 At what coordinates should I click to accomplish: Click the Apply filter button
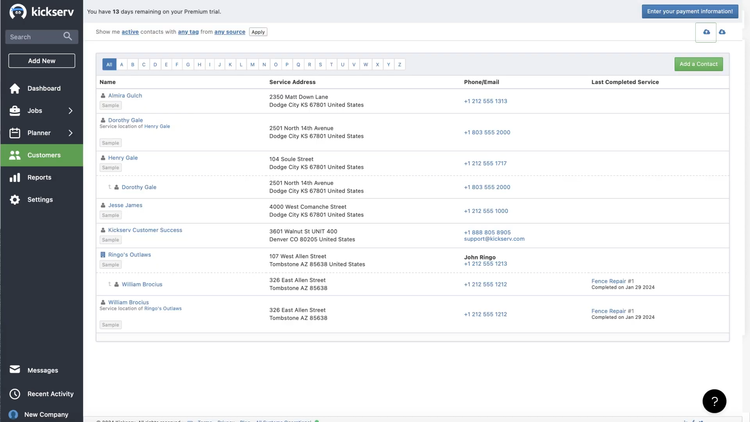tap(258, 32)
